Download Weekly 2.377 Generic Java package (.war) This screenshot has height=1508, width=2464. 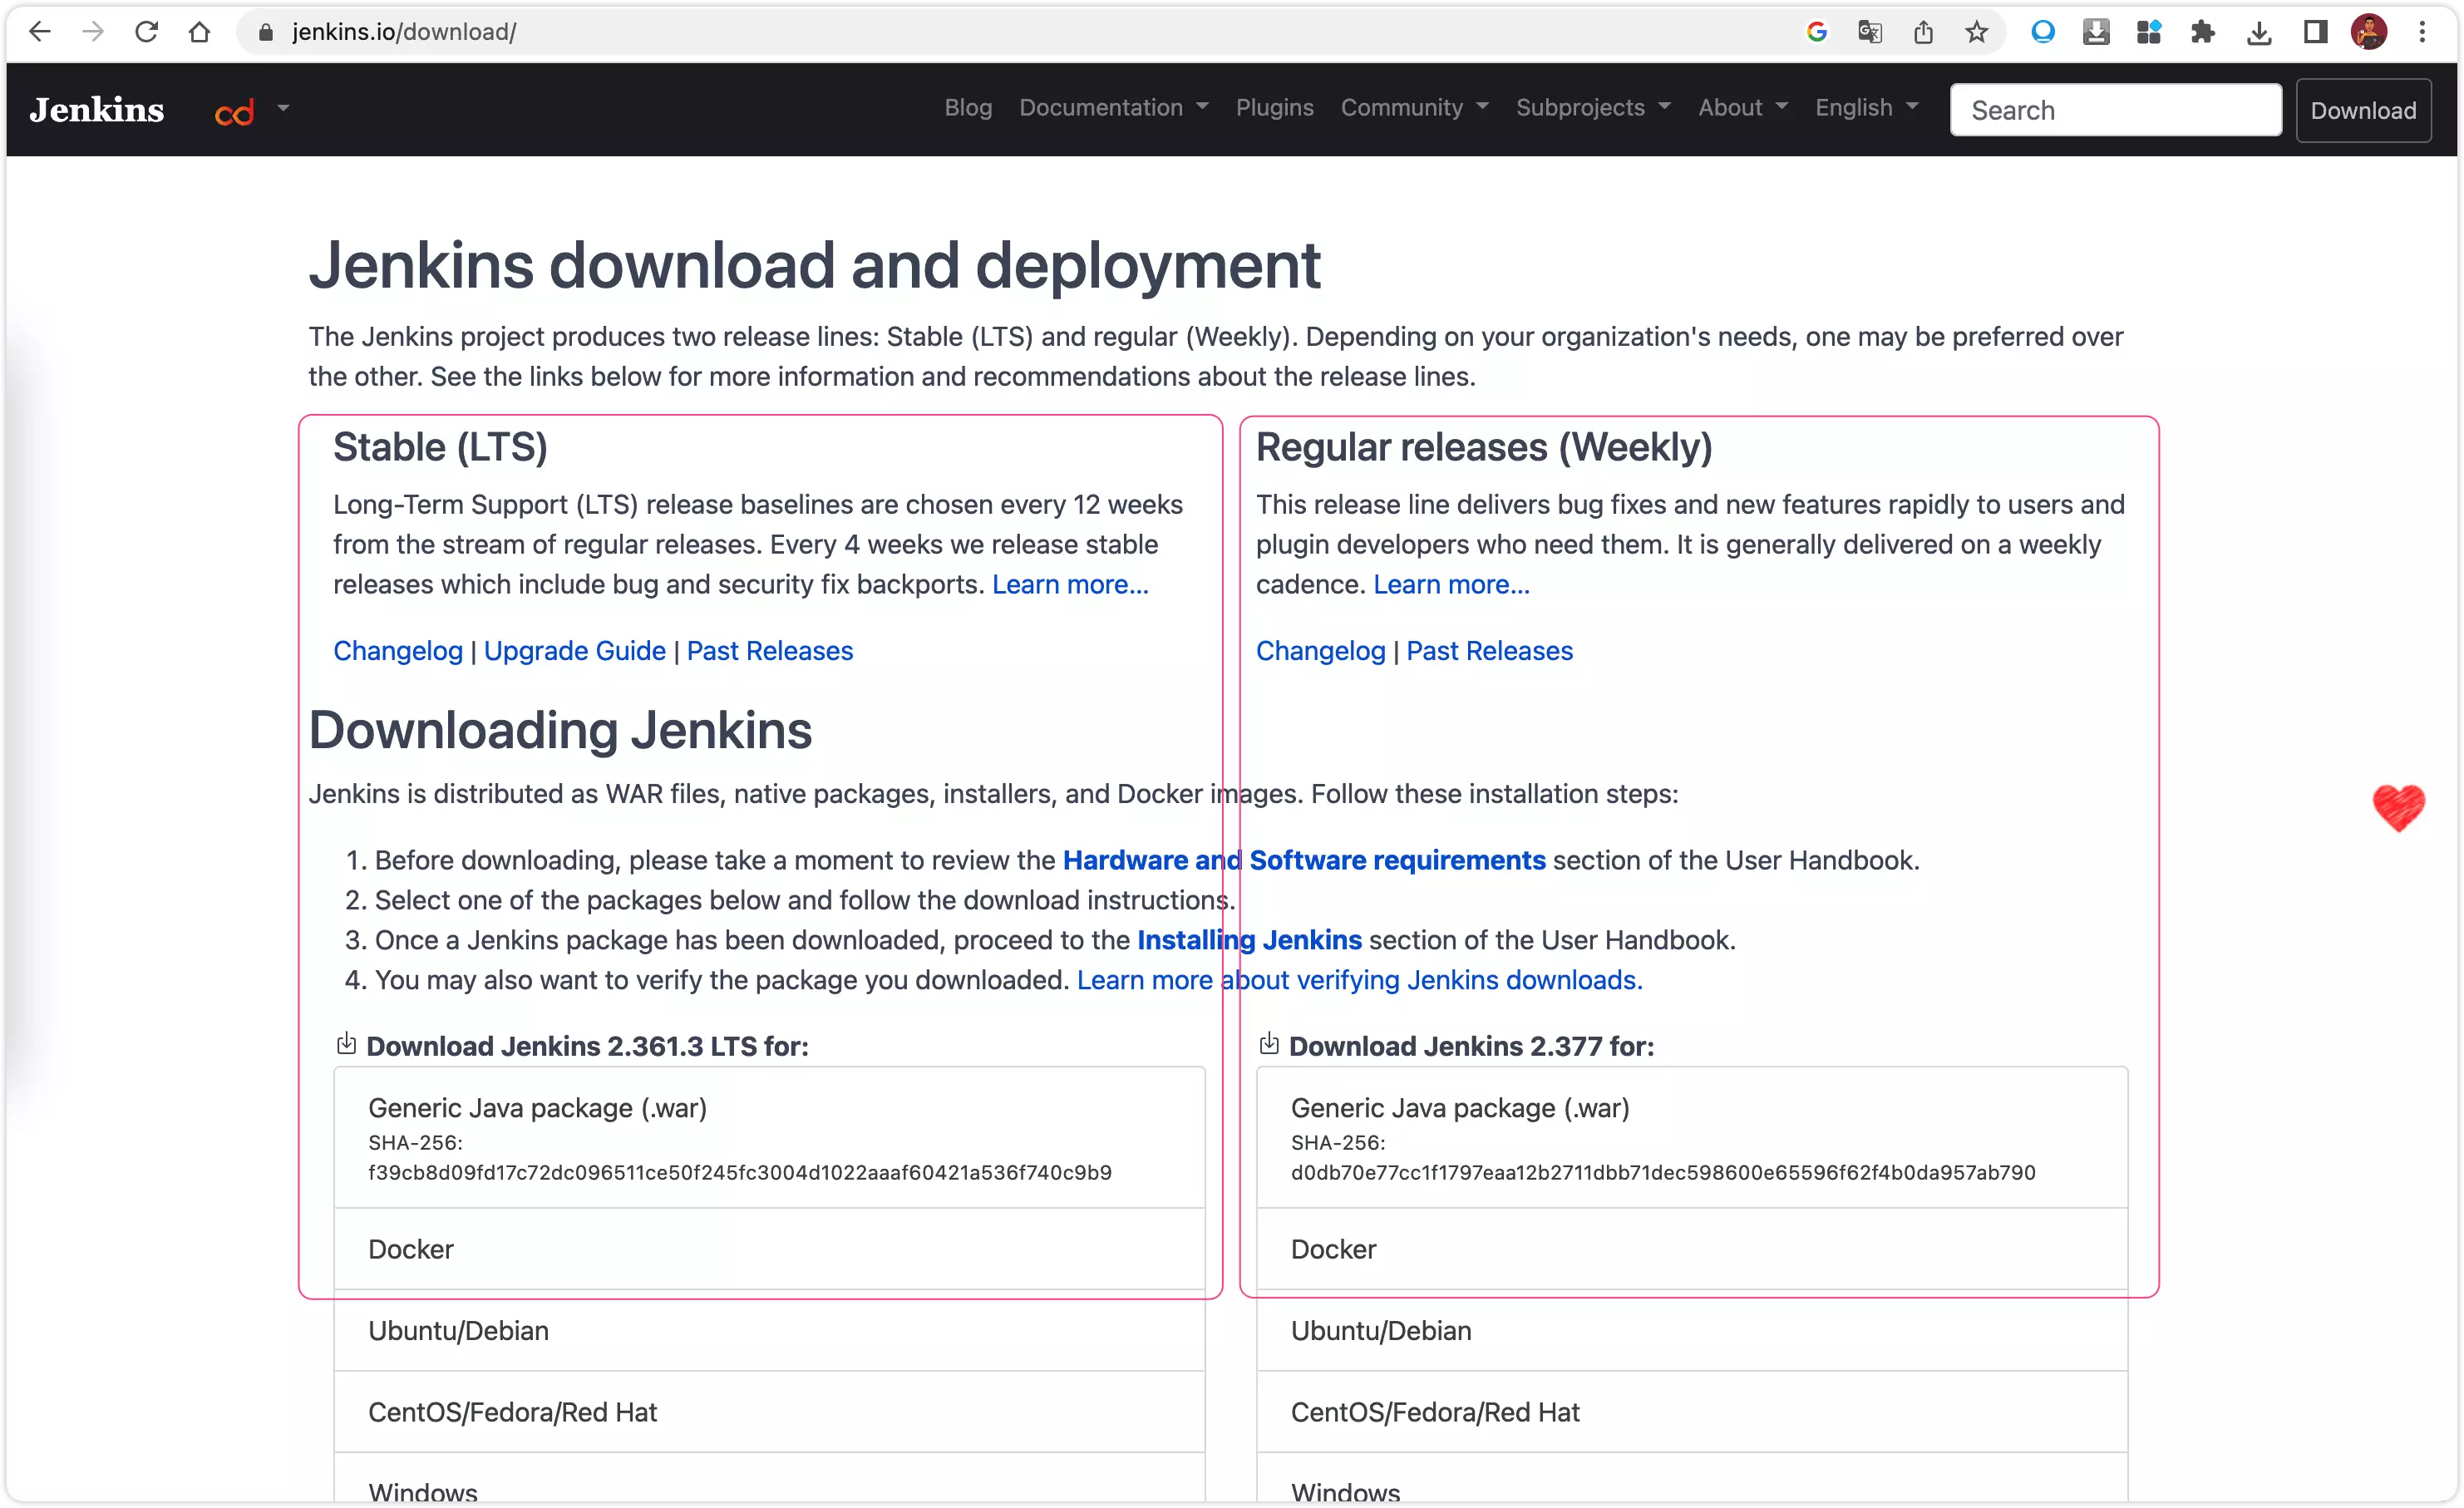click(x=1692, y=1138)
